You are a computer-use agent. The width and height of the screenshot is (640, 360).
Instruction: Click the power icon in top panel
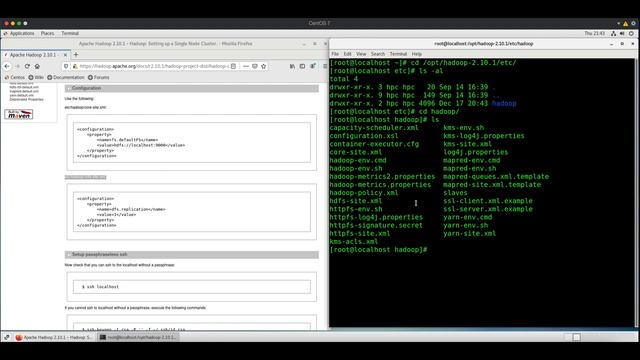coord(631,33)
